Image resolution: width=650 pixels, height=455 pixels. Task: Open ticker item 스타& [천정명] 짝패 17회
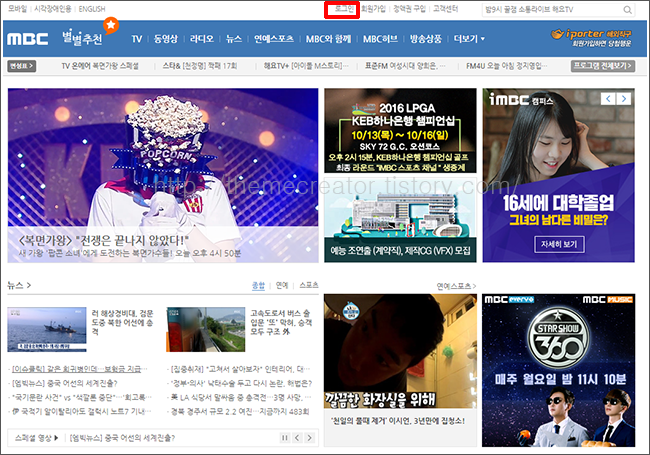[x=200, y=66]
